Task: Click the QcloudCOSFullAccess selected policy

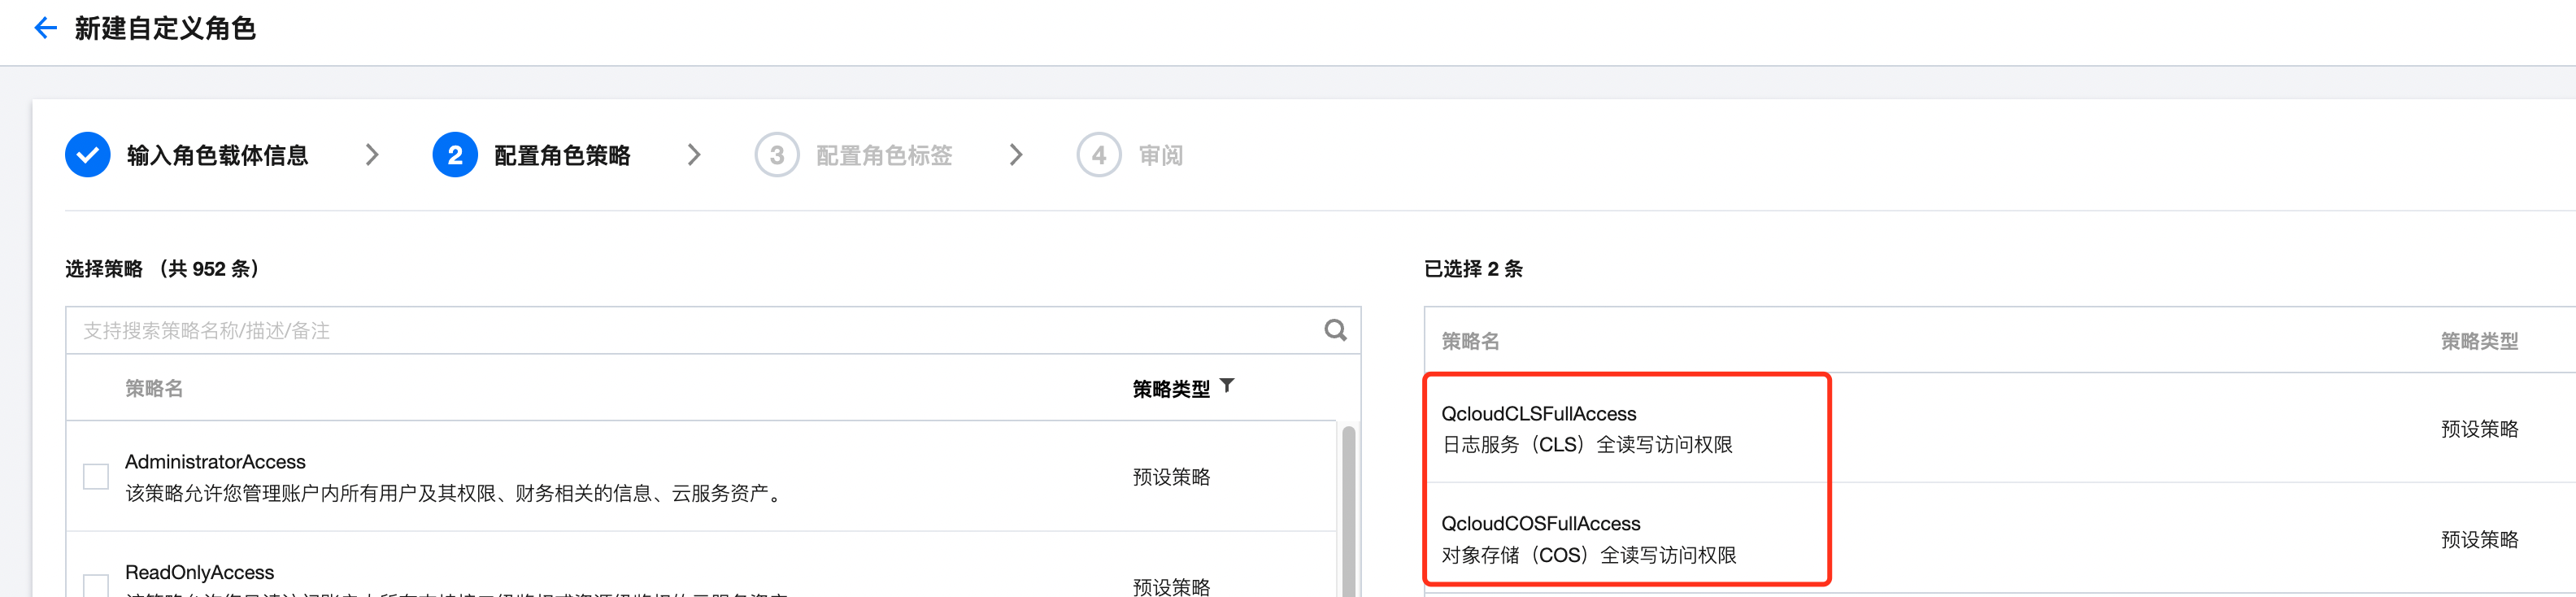Action: [x=1540, y=524]
